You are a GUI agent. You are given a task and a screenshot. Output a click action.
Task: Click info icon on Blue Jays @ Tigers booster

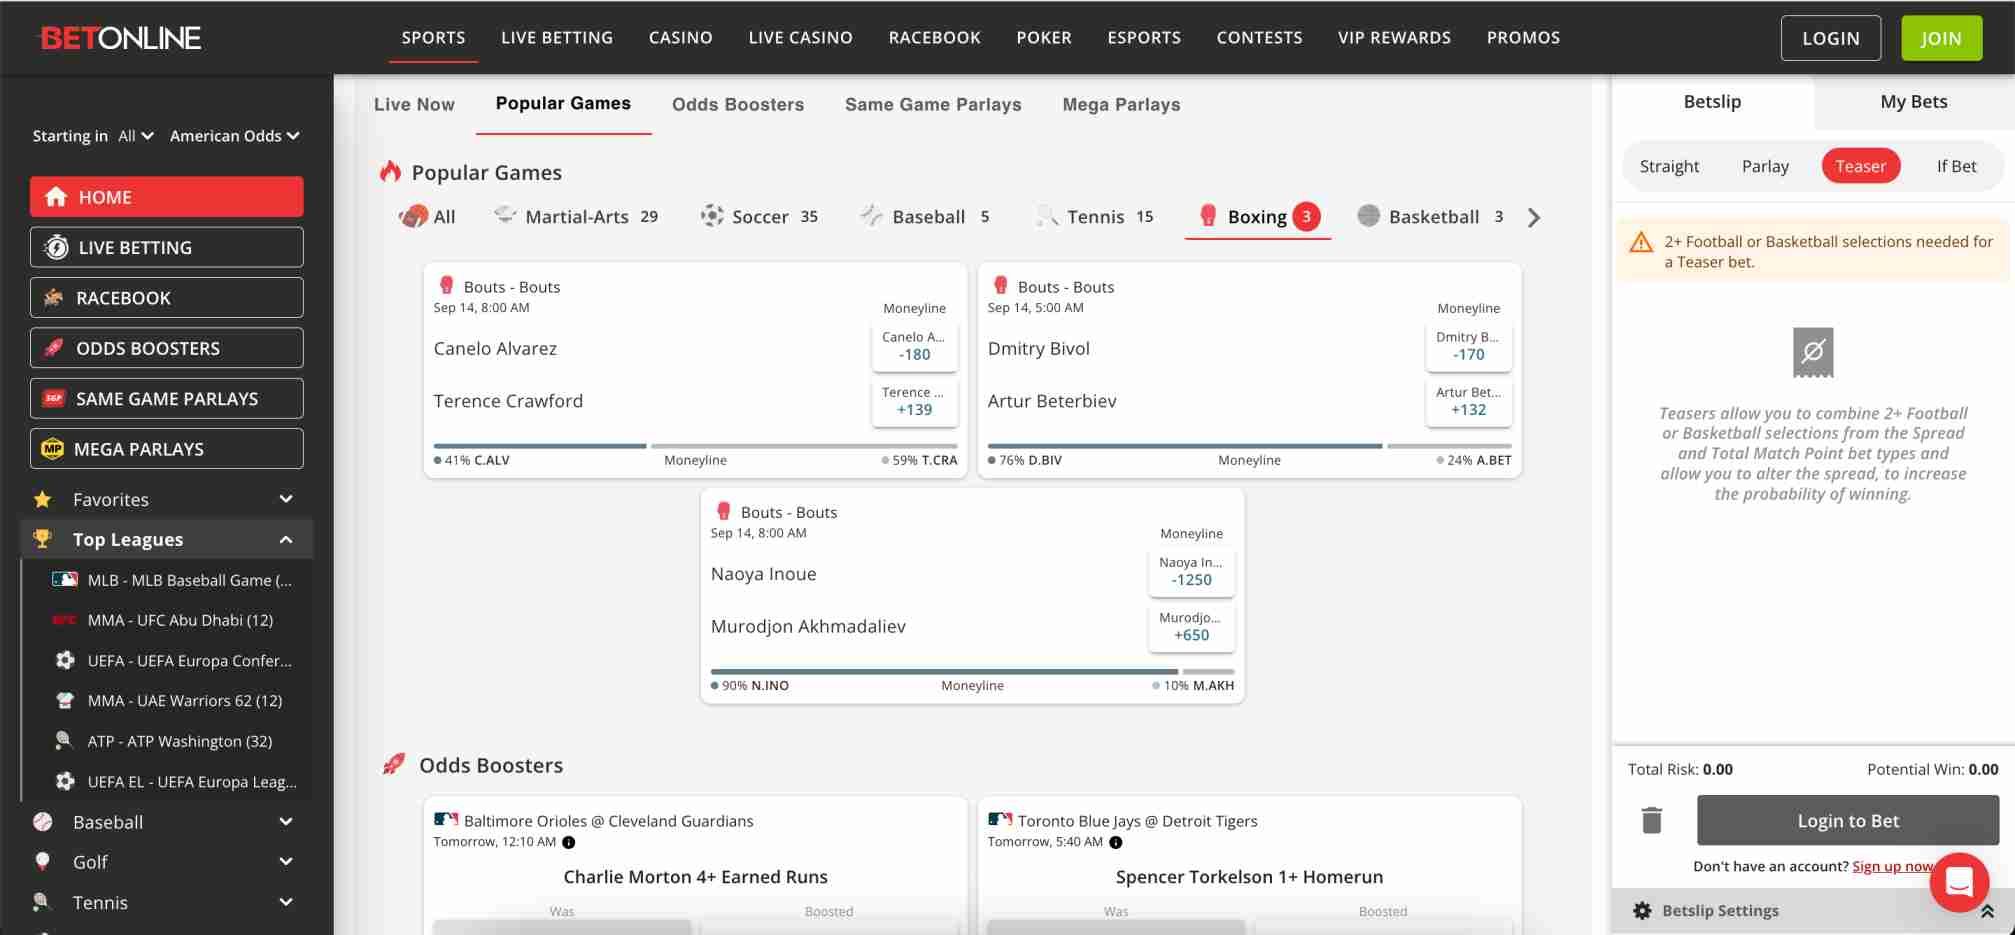[1116, 842]
